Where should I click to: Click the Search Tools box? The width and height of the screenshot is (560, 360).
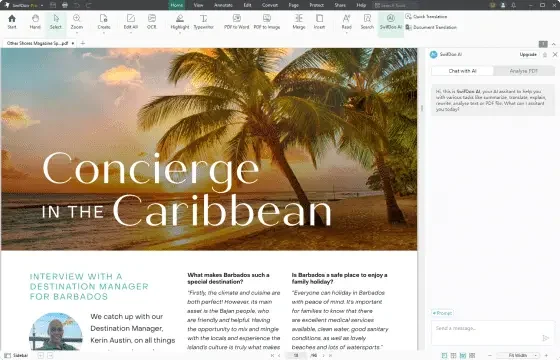coord(395,5)
